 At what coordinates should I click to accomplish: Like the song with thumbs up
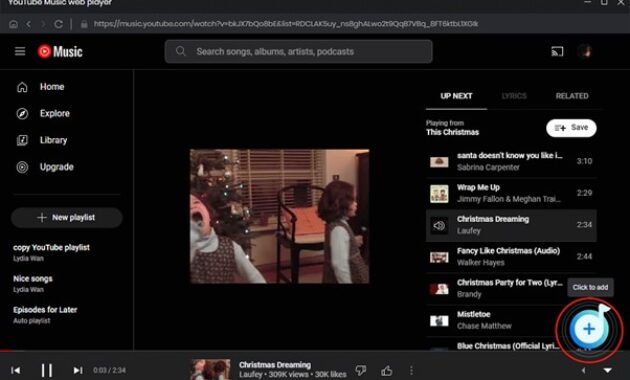[387, 370]
